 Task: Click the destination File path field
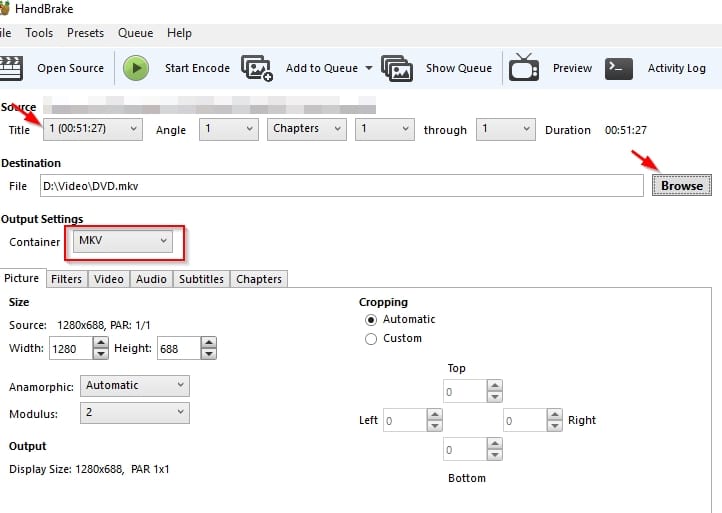pyautogui.click(x=342, y=186)
